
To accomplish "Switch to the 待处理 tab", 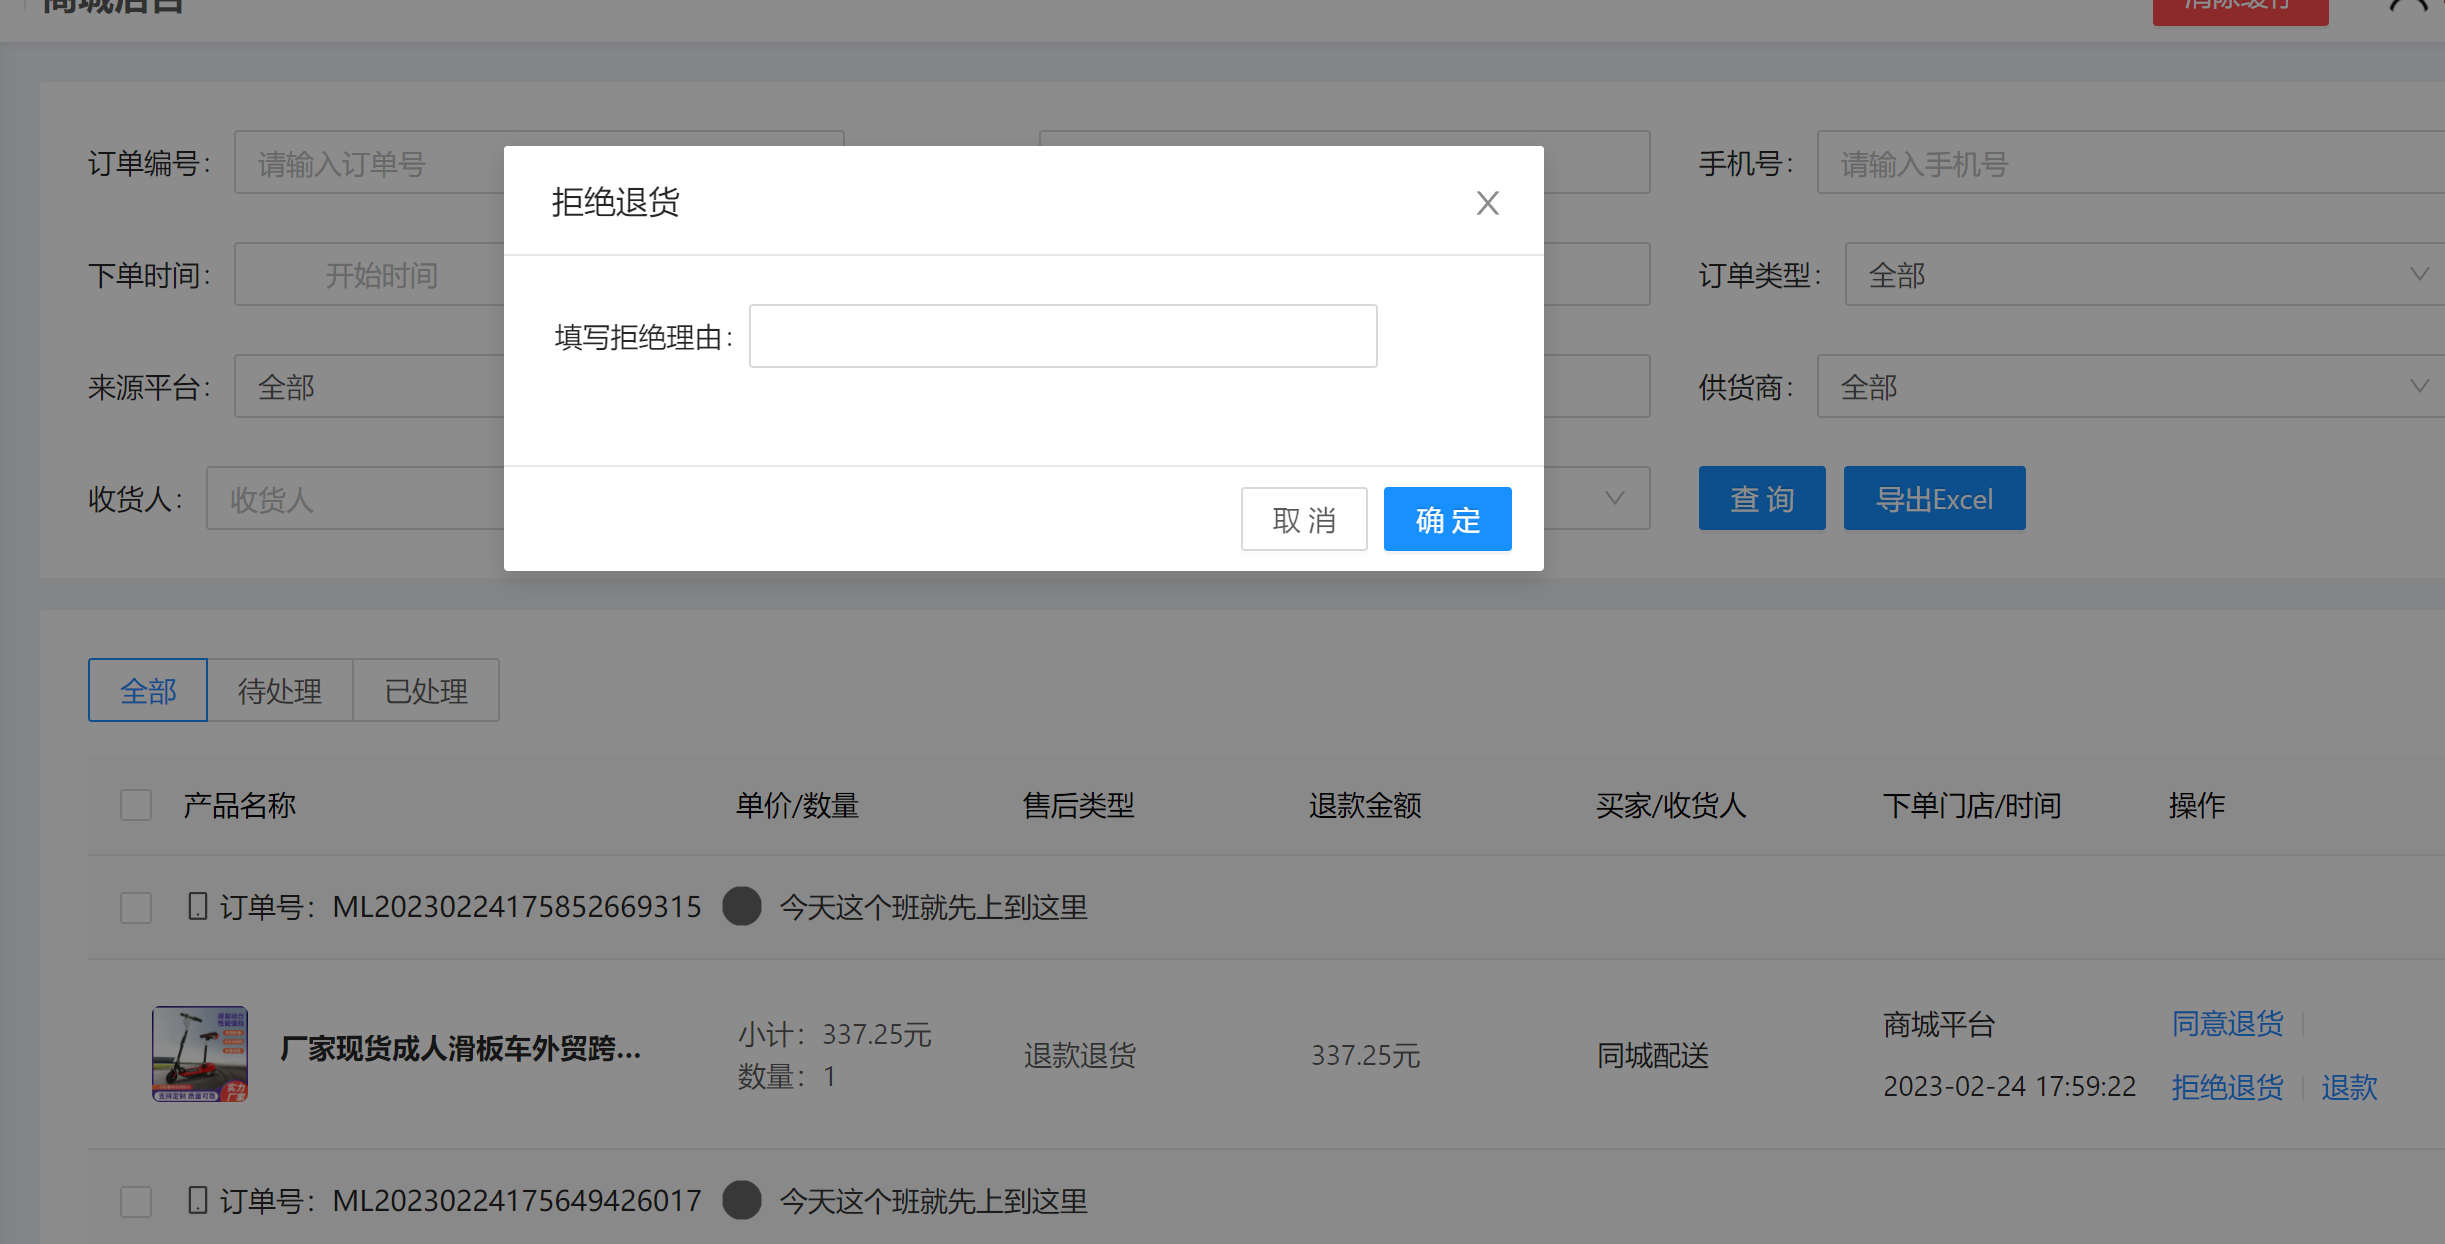I will click(x=280, y=690).
